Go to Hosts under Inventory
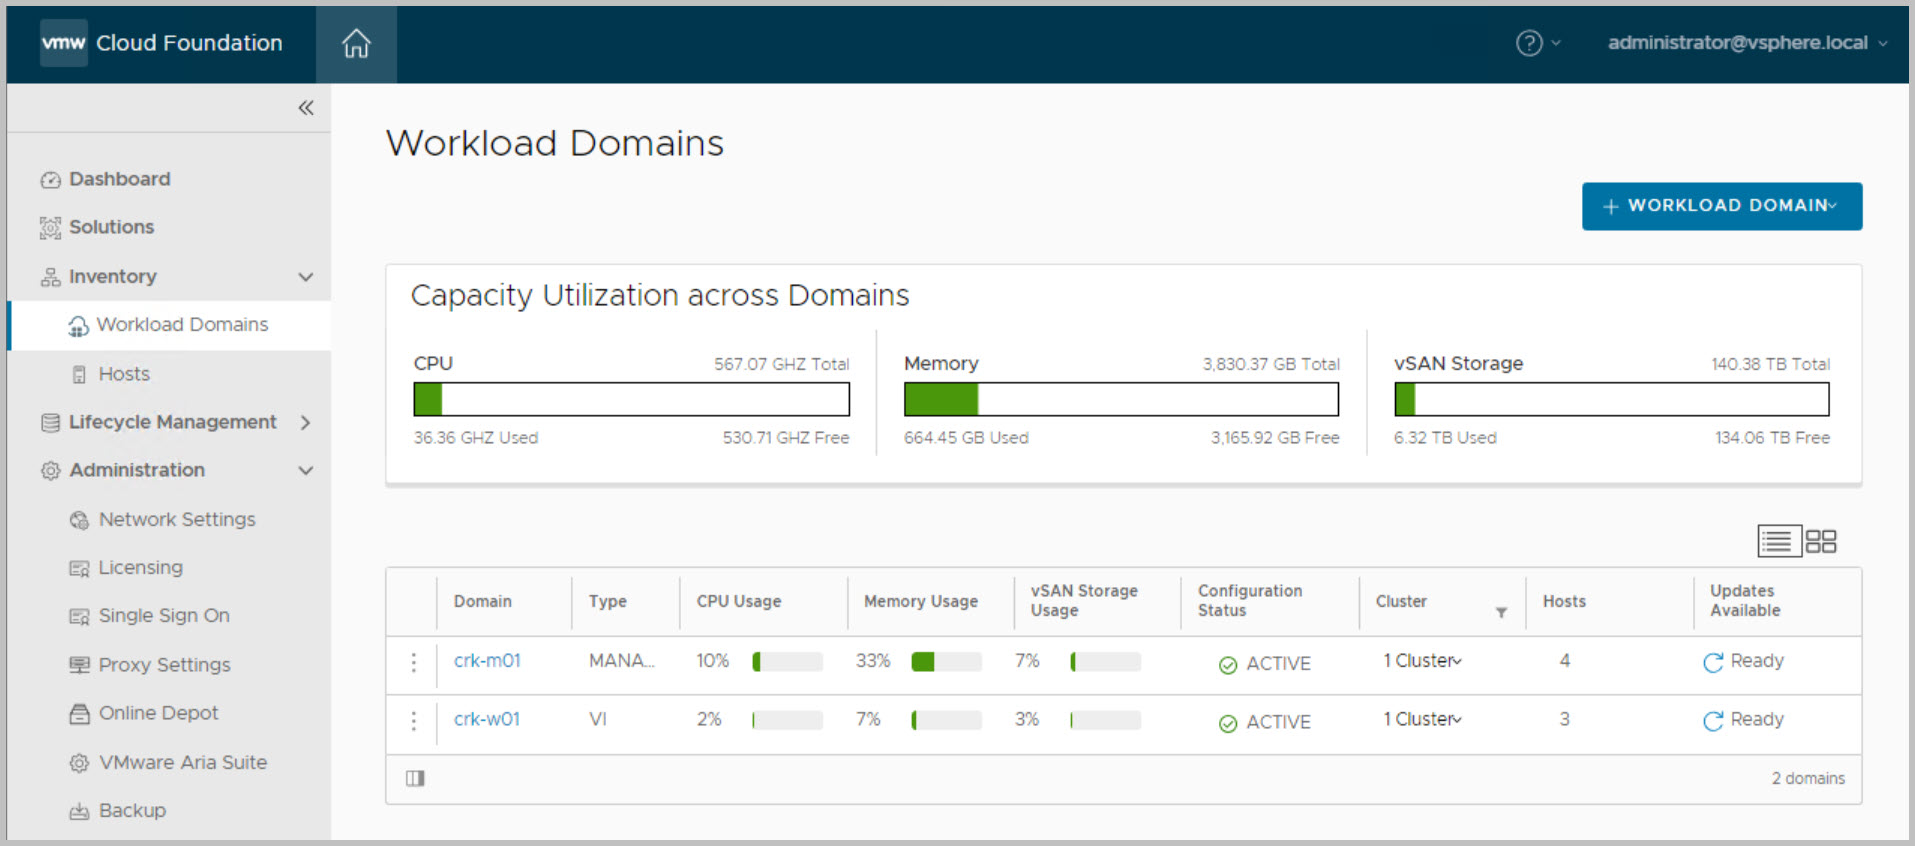1915x846 pixels. pyautogui.click(x=124, y=374)
